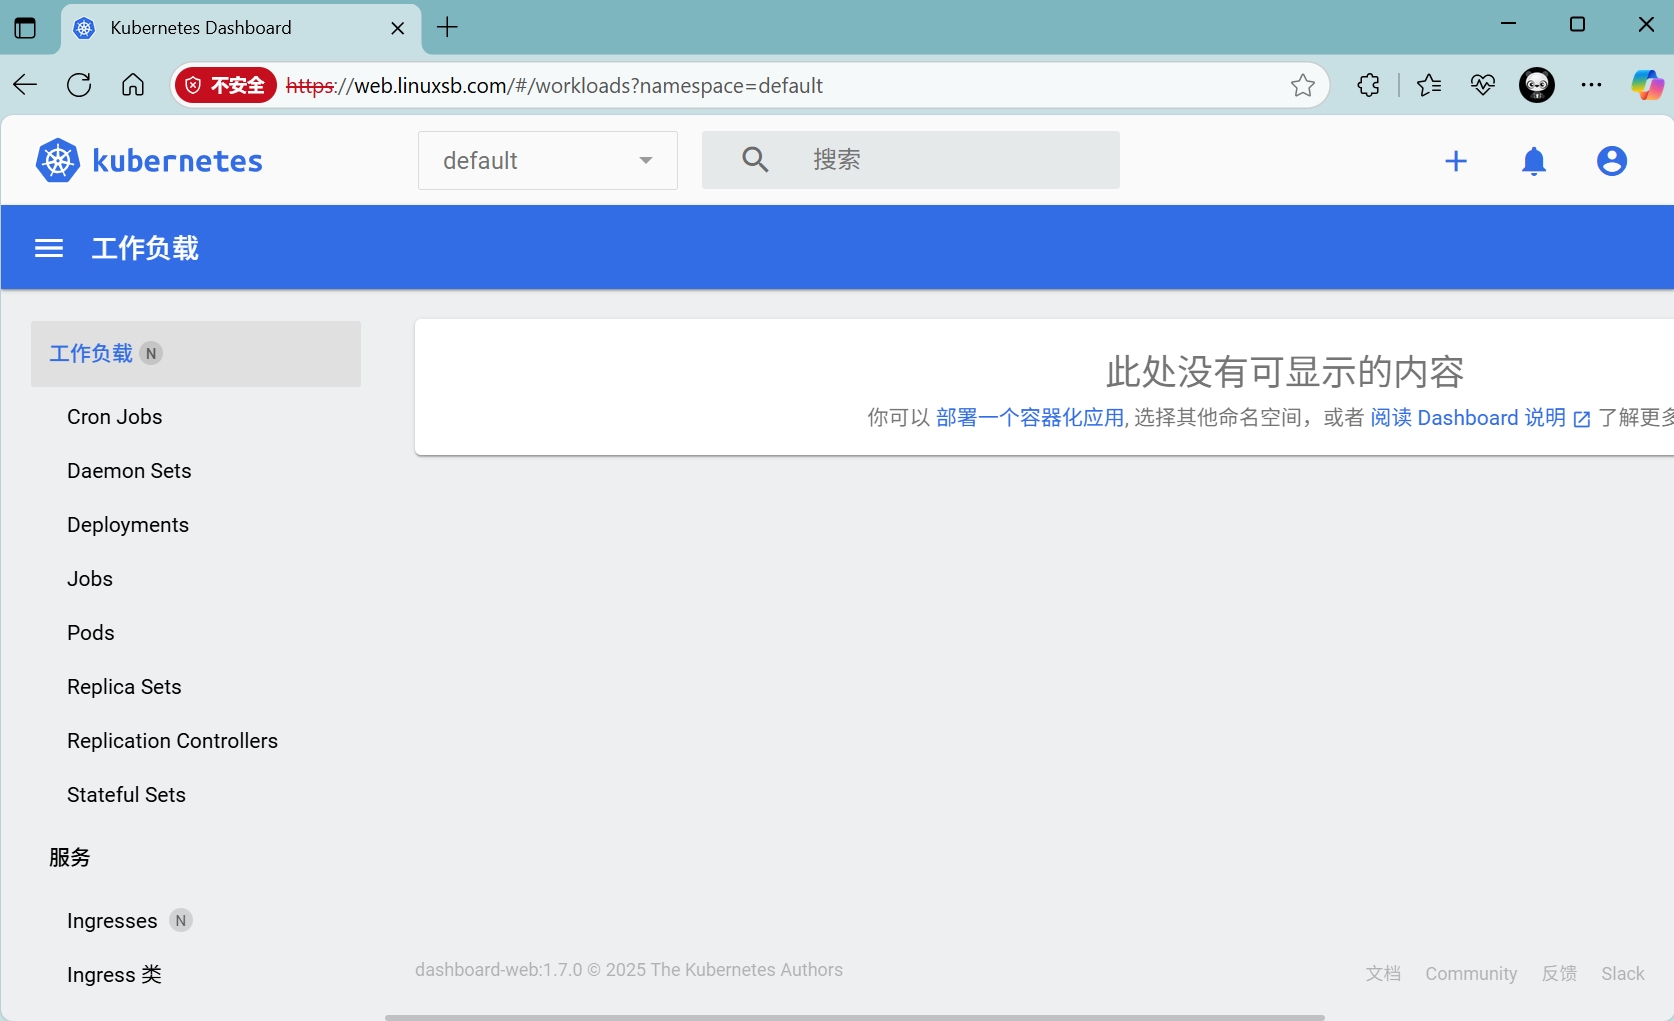Open the 阅读 Dashboard 说明 link
Viewport: 1674px width, 1021px height.
1468,418
